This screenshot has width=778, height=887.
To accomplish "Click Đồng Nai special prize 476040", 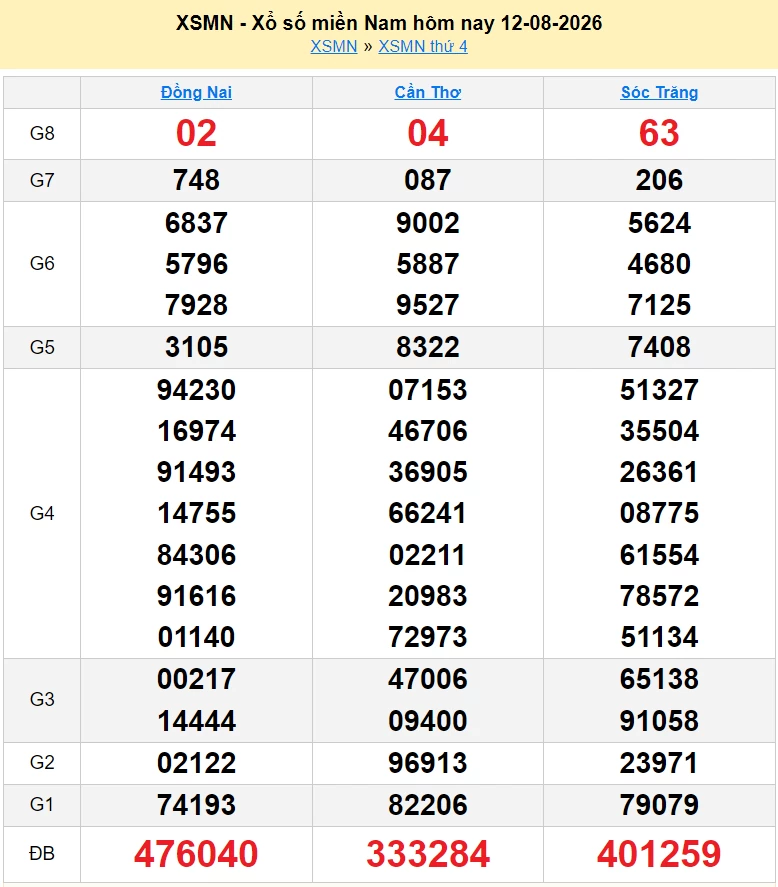I will (x=196, y=854).
